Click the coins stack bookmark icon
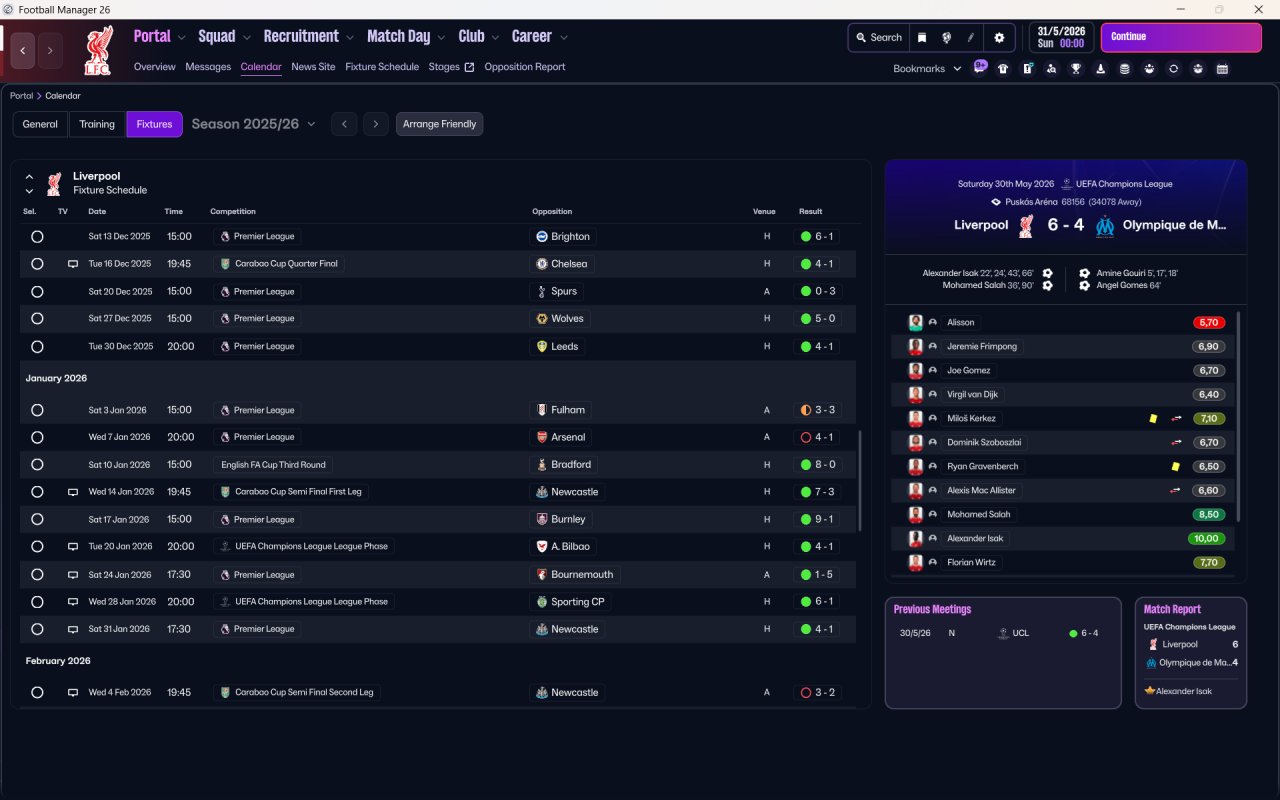The image size is (1280, 800). coord(1124,69)
